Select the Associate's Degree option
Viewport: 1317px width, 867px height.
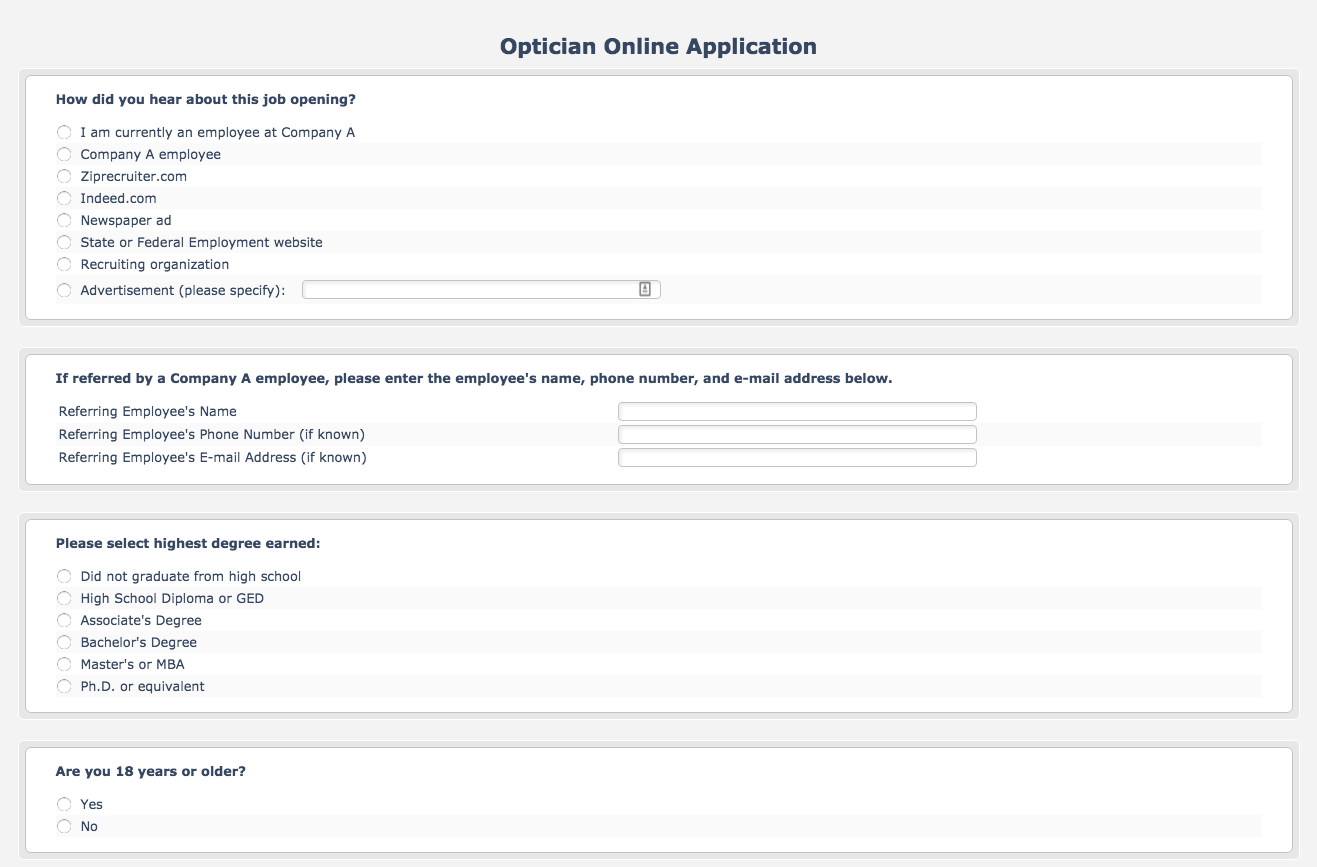point(64,620)
